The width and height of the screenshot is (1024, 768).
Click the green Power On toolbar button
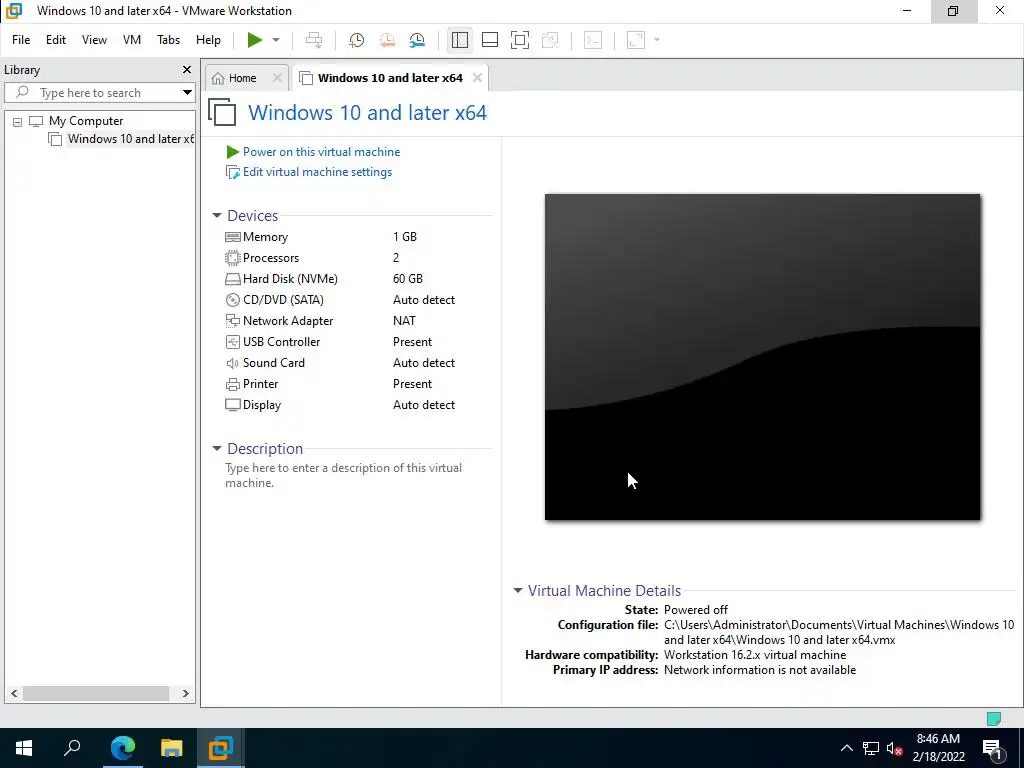(255, 40)
